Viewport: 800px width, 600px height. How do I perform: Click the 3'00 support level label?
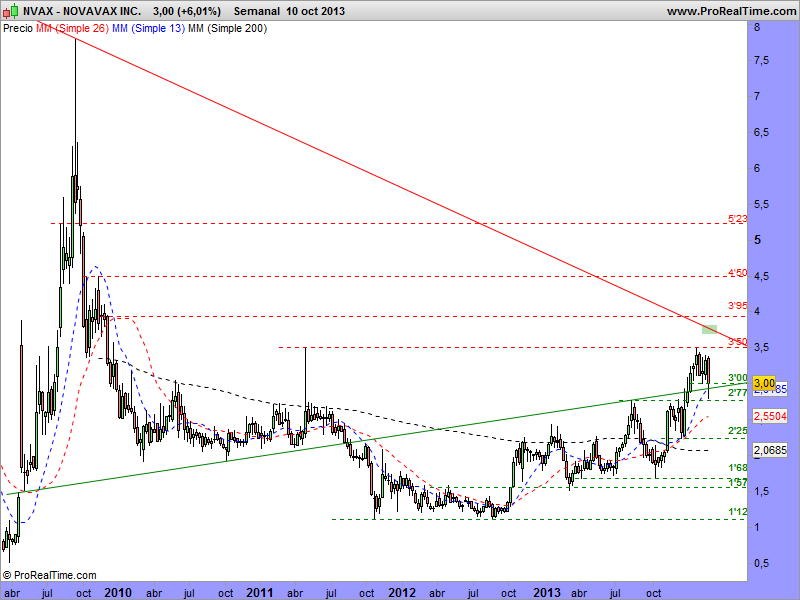tap(737, 378)
